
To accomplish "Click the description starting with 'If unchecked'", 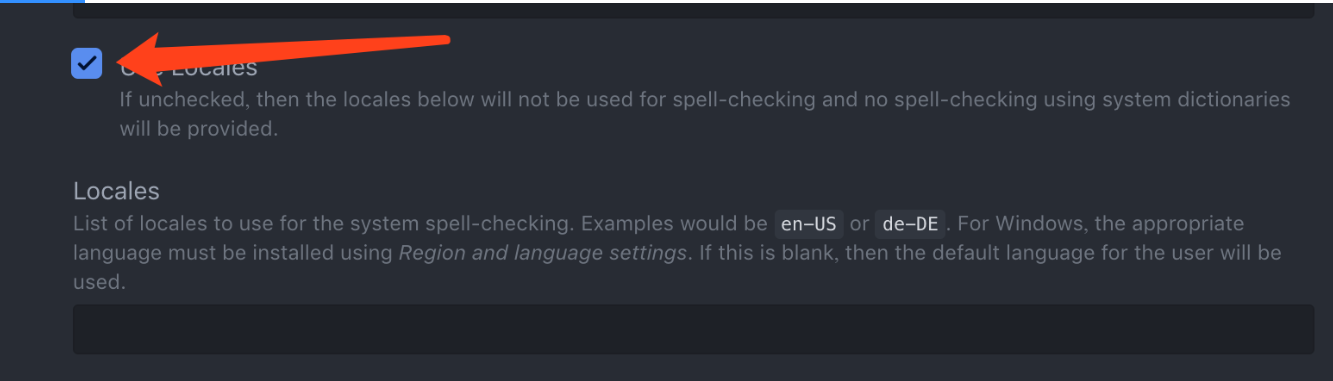I will coord(705,114).
